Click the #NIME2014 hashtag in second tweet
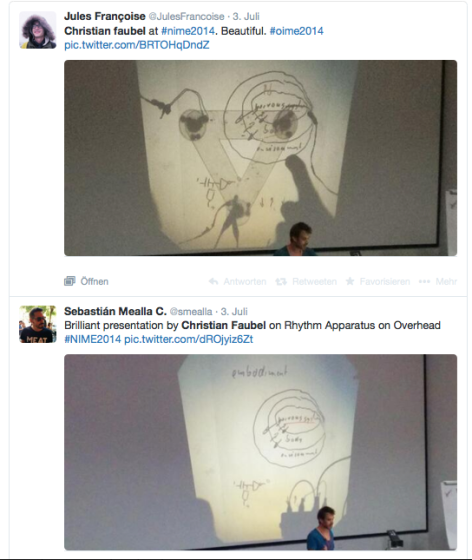 [x=92, y=339]
